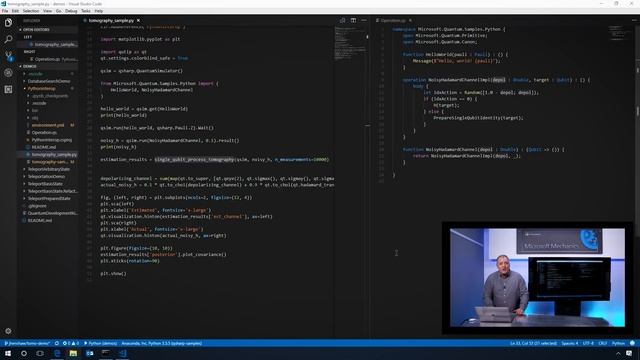Open the Edit menu
Screen dimensions: 640x360
[x=15, y=11]
